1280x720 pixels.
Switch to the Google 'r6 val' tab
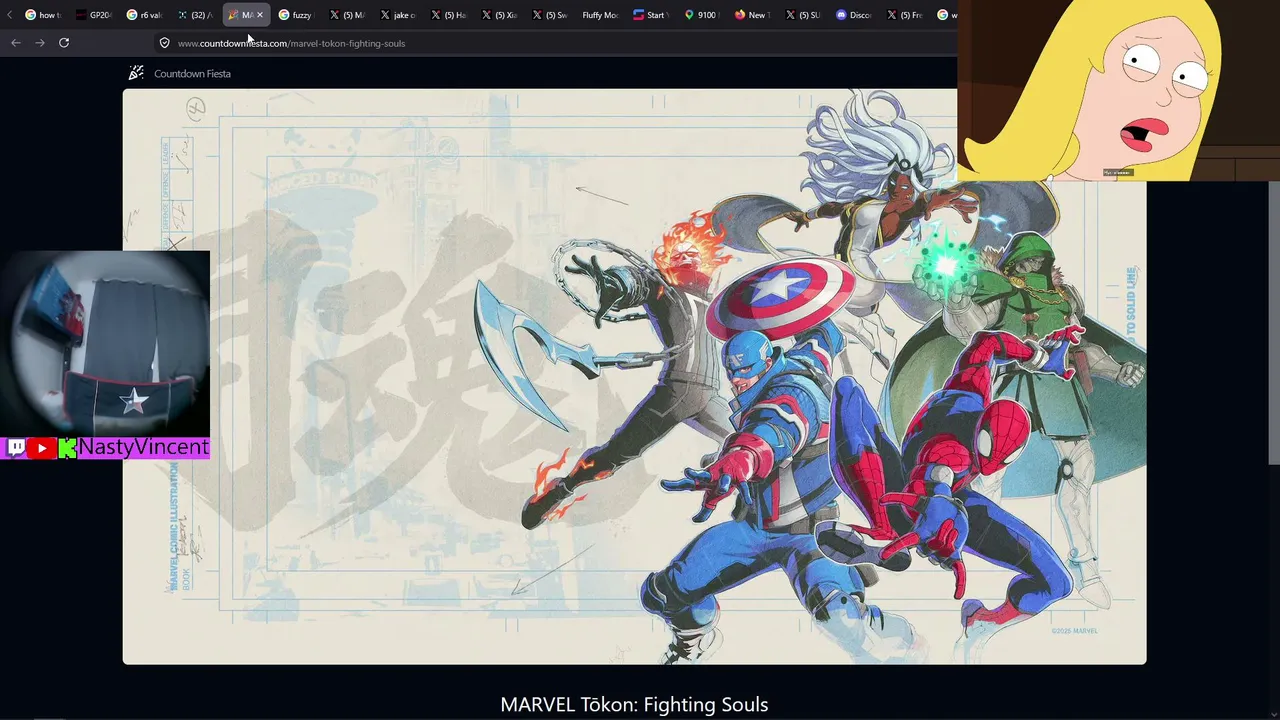tap(144, 15)
